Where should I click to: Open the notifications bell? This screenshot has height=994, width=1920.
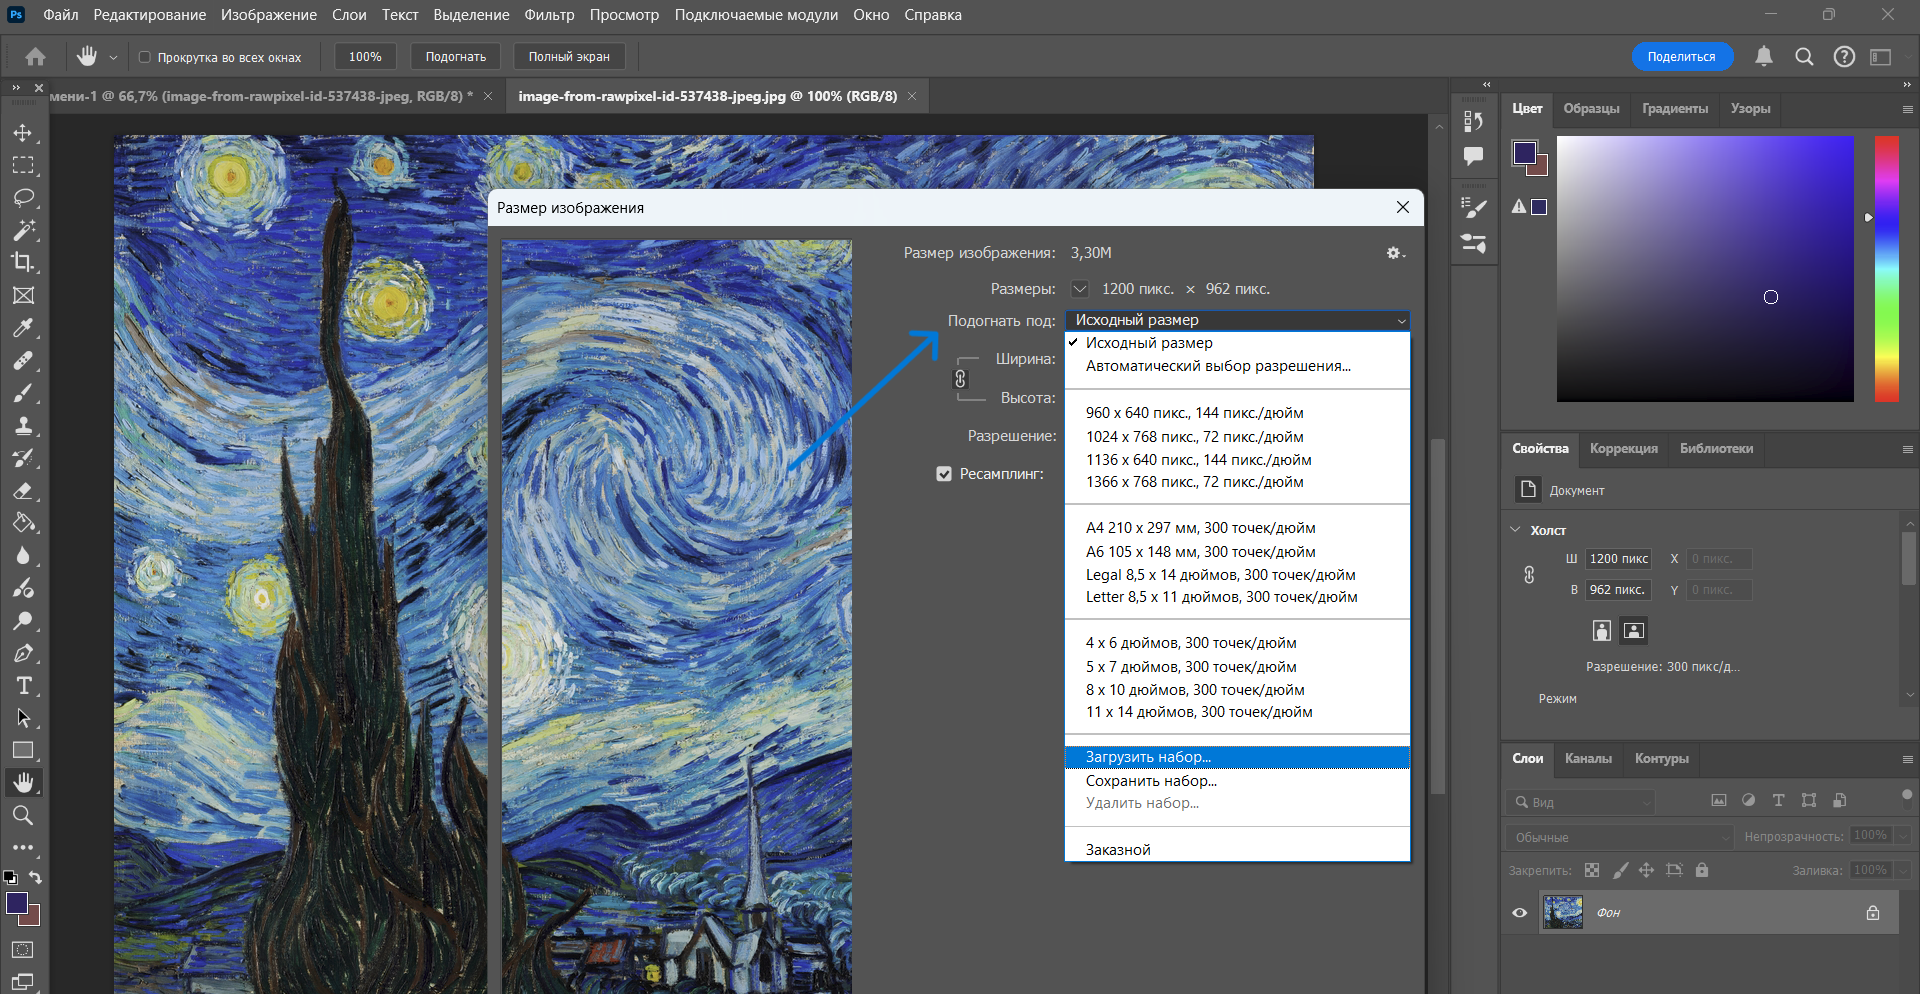coord(1764,57)
